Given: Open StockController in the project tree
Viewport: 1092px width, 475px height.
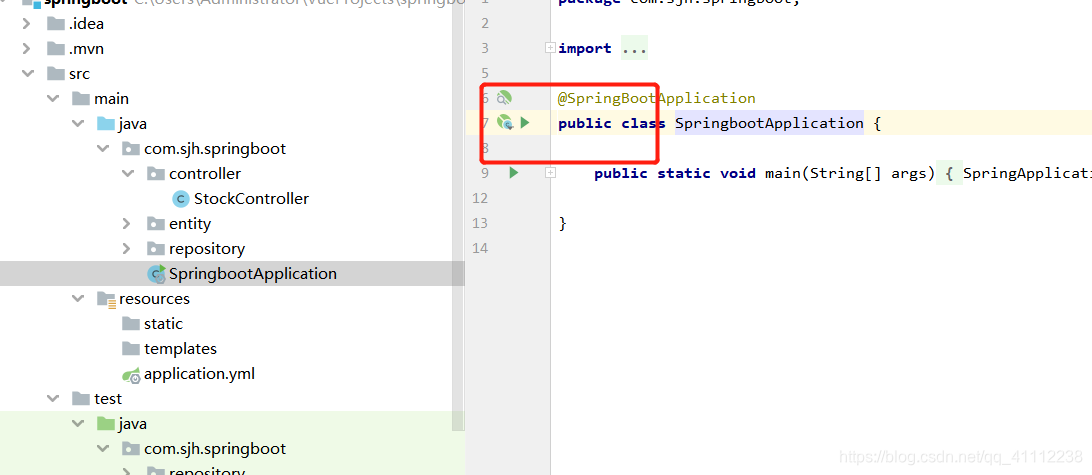Looking at the screenshot, I should 251,198.
